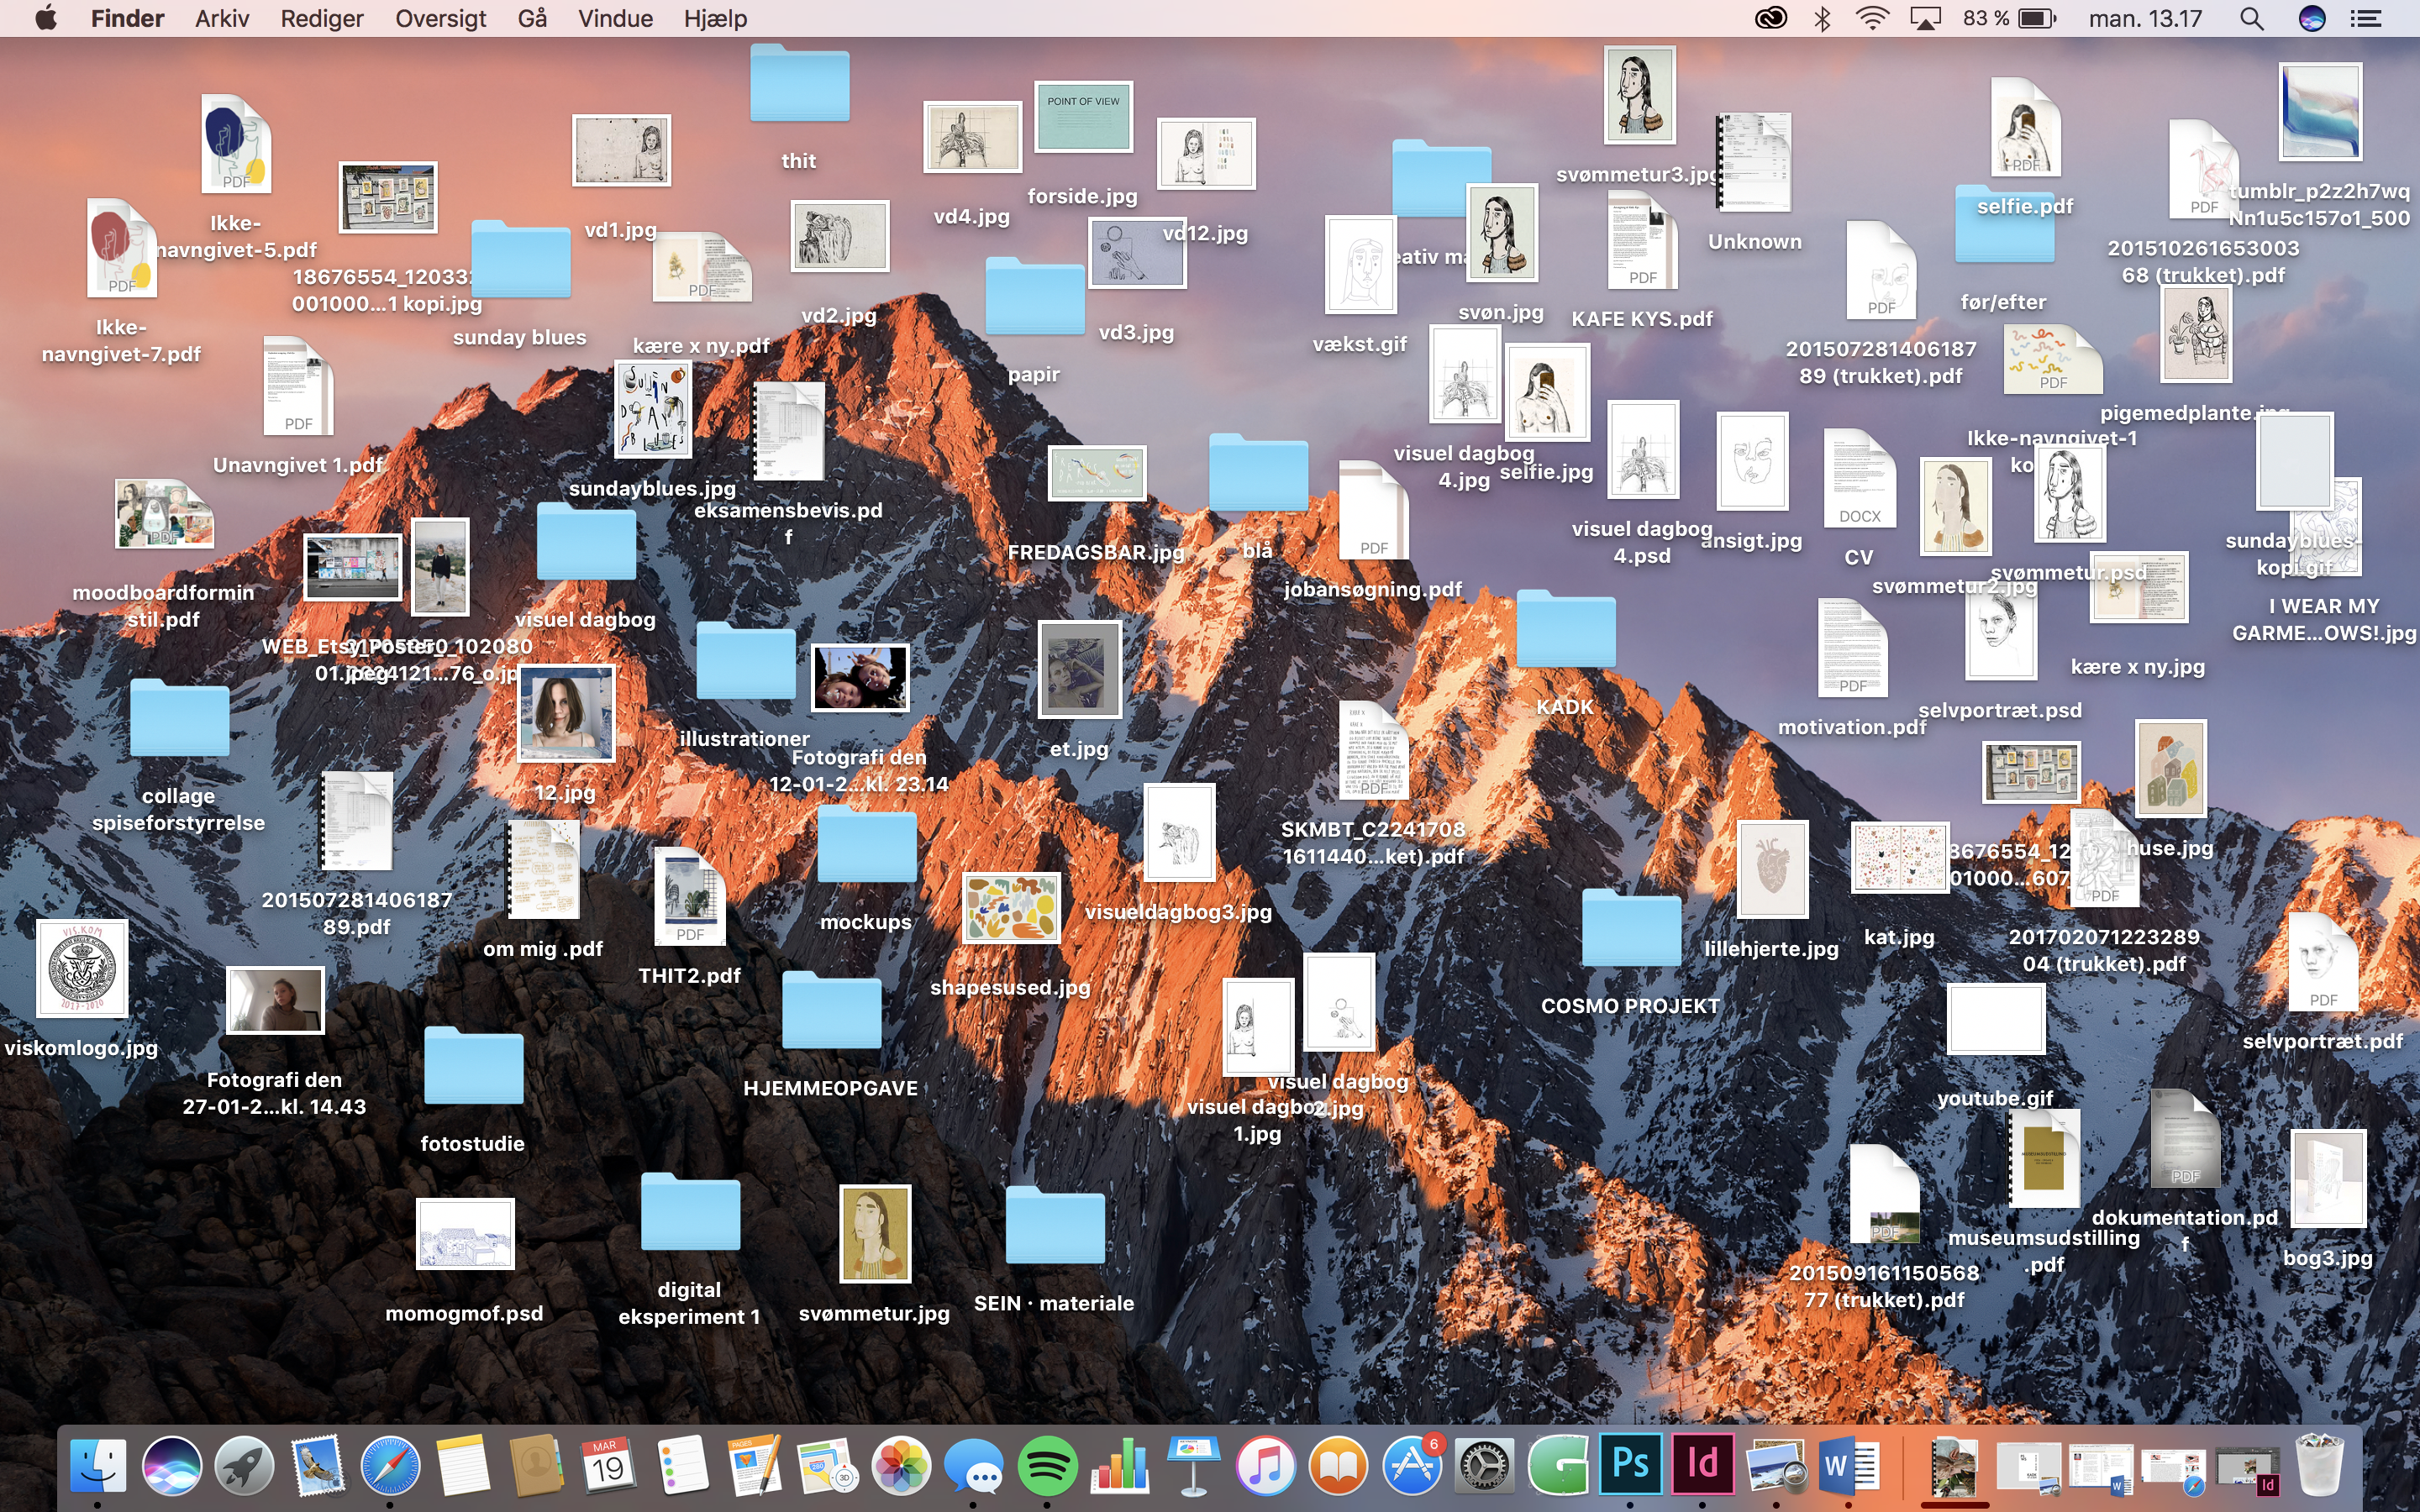2420x1512 pixels.
Task: Open the App Store dock icon
Action: click(x=1411, y=1466)
